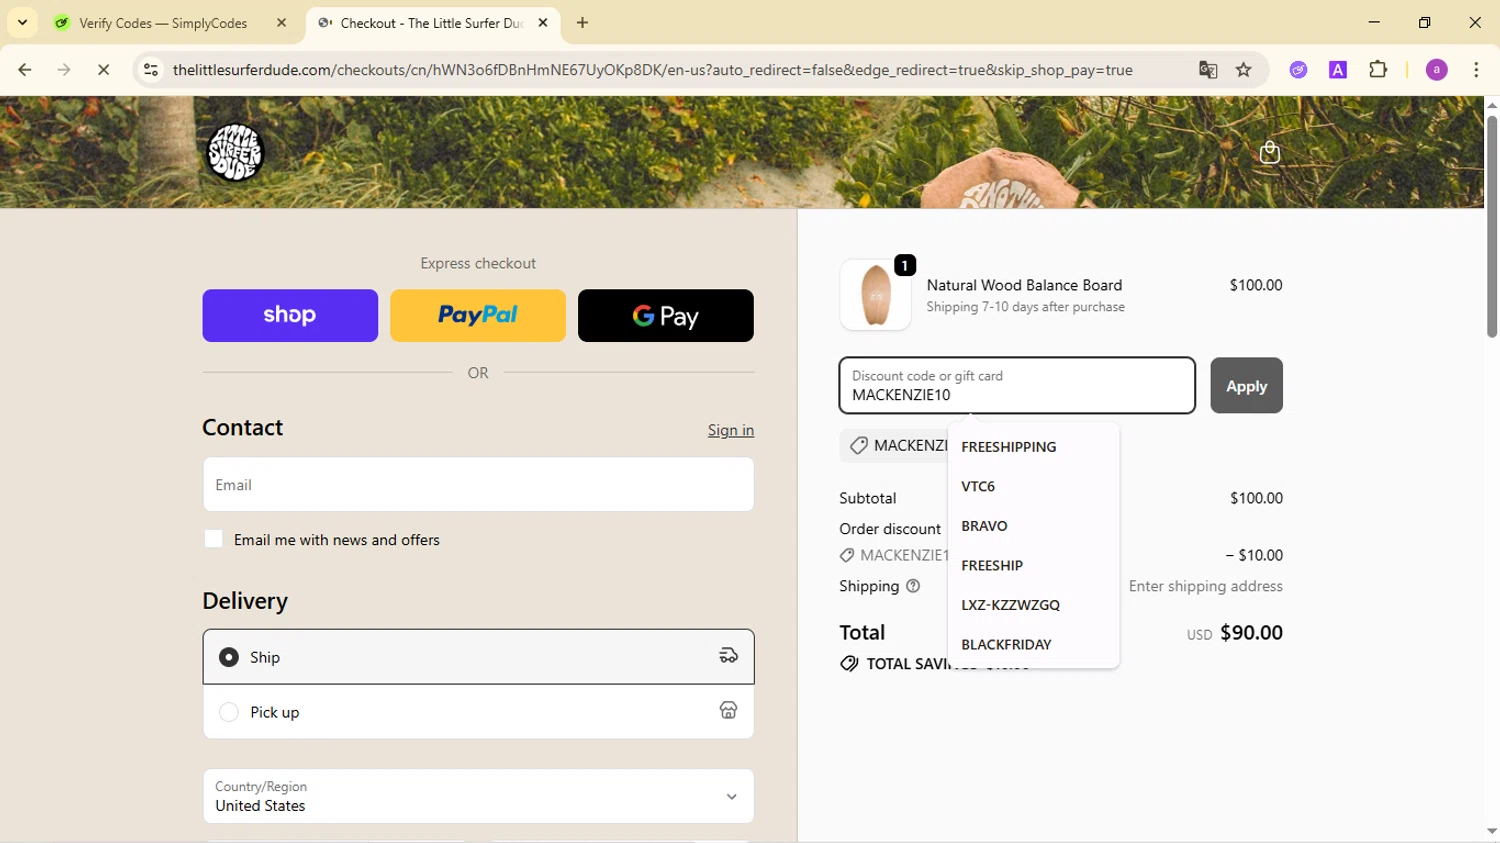The image size is (1500, 843).
Task: Minimize the browser window
Action: tap(1374, 22)
